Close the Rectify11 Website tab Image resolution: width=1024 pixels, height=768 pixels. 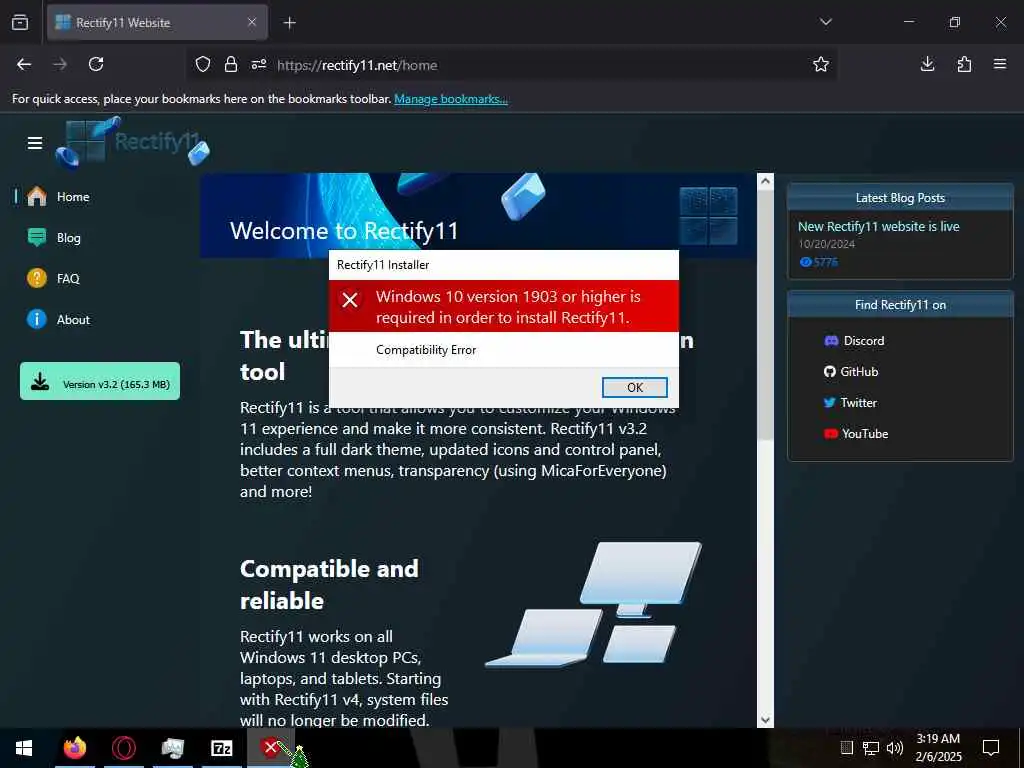[x=252, y=23]
